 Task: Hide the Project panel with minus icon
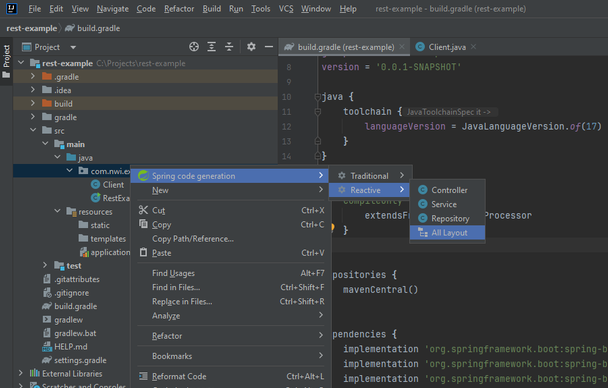pos(269,47)
